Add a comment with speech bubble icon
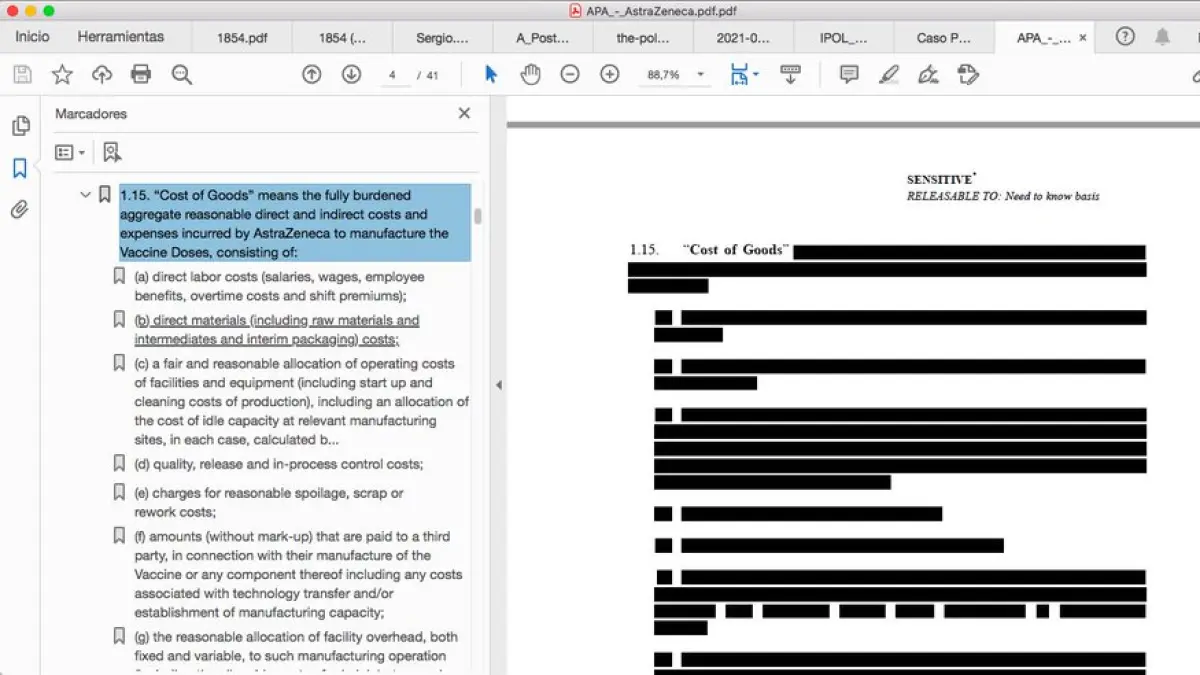The height and width of the screenshot is (675, 1200). pyautogui.click(x=849, y=74)
